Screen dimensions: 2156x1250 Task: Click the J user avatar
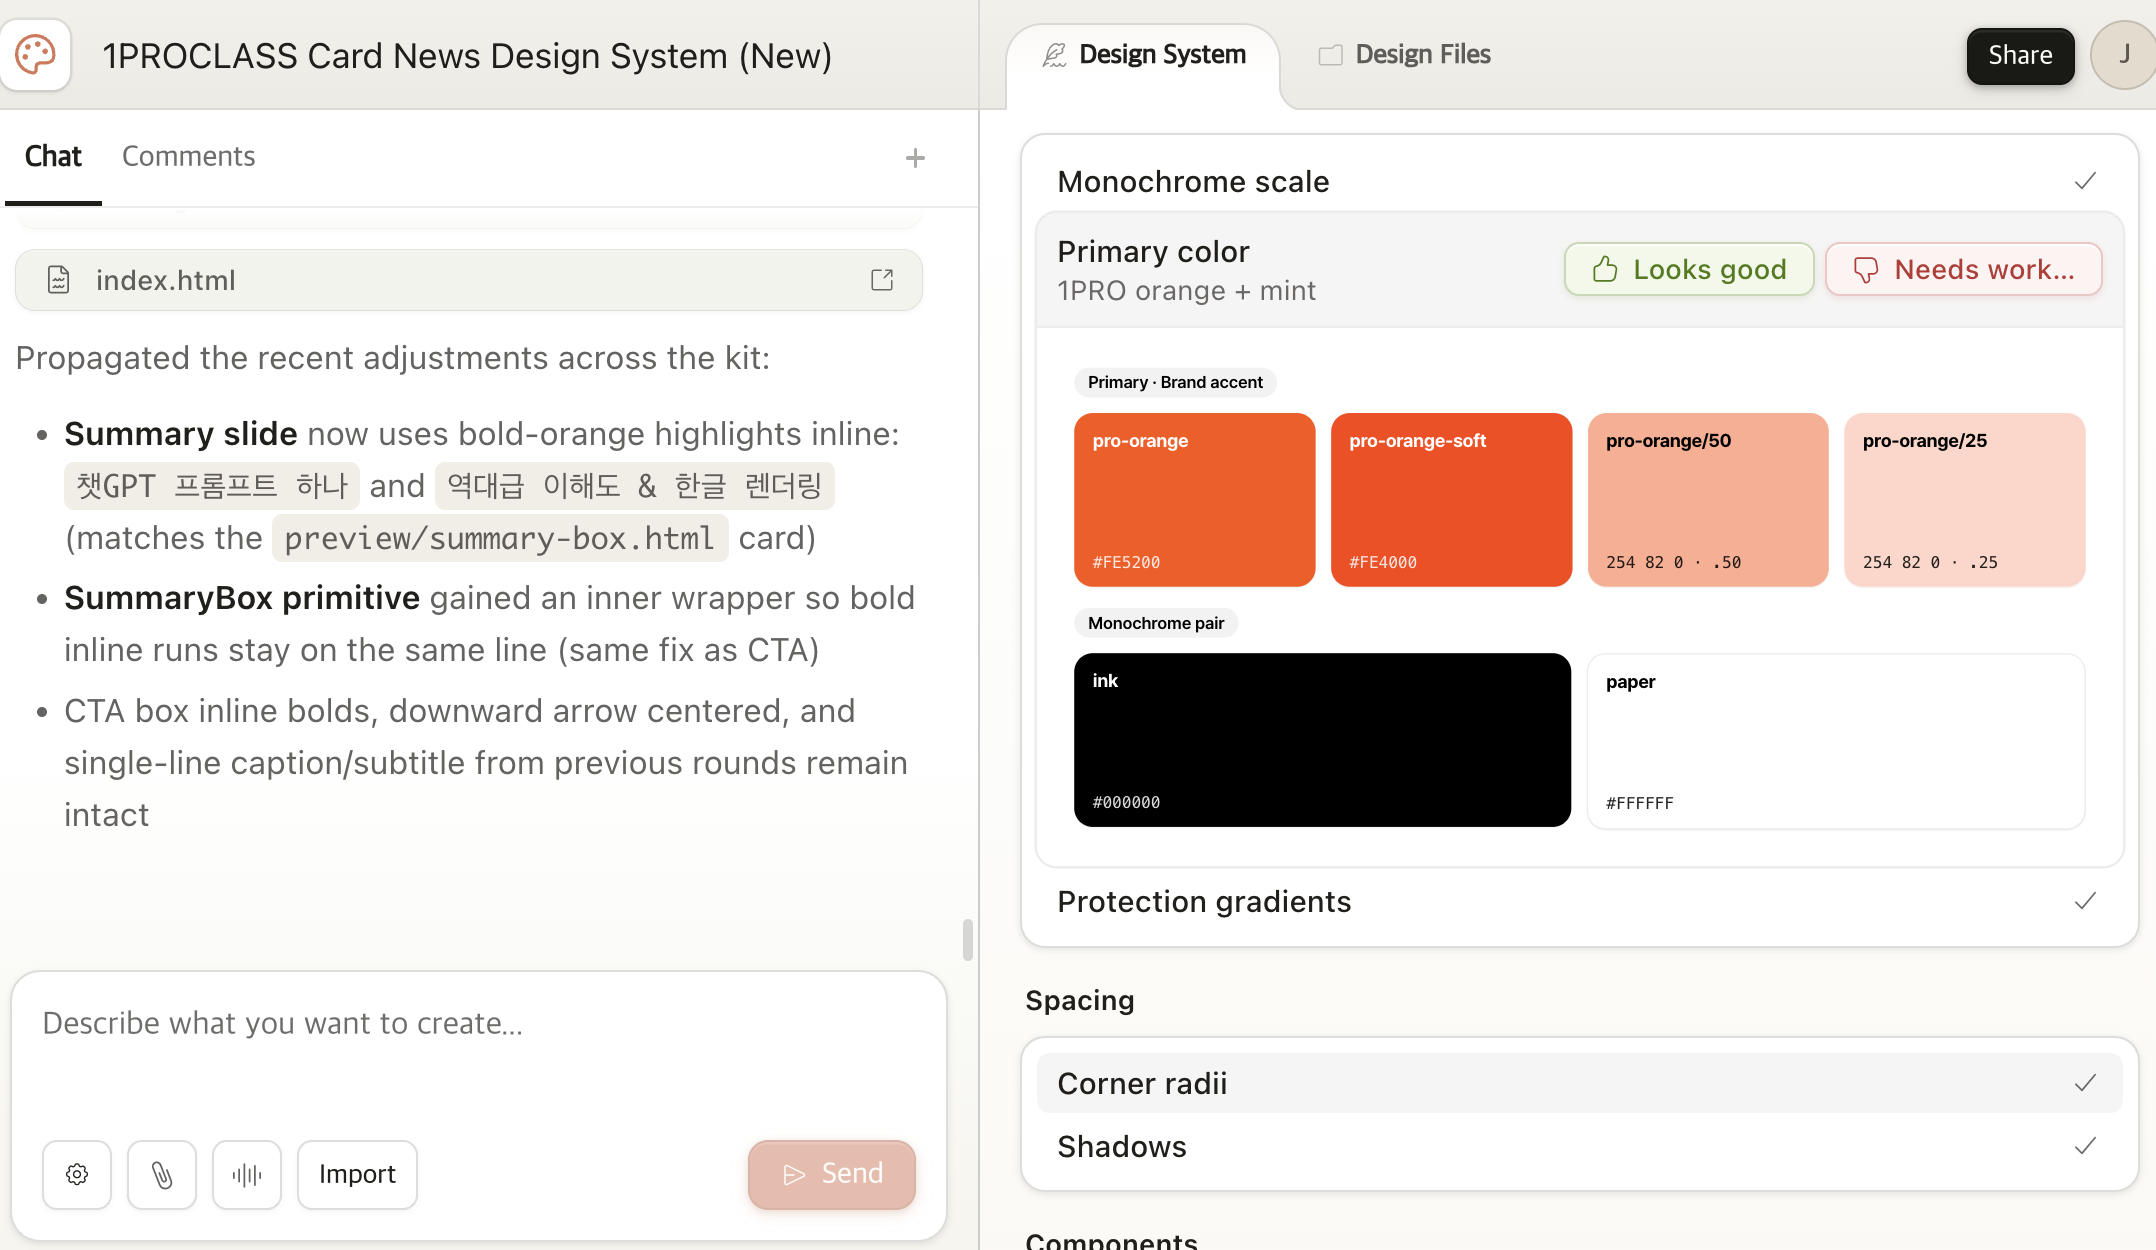2124,55
